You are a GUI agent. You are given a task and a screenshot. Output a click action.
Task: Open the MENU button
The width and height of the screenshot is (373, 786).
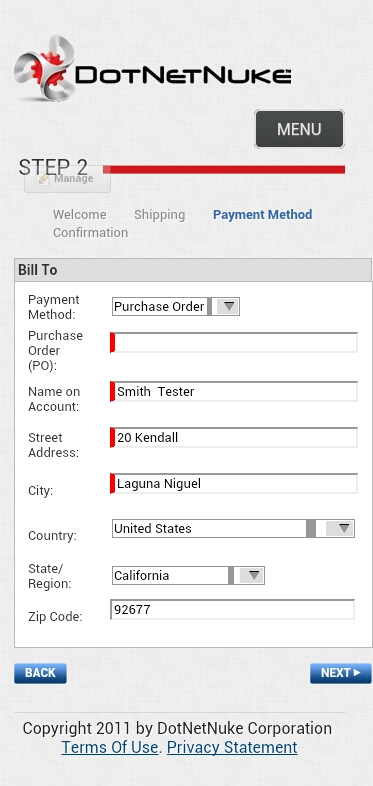coord(299,129)
